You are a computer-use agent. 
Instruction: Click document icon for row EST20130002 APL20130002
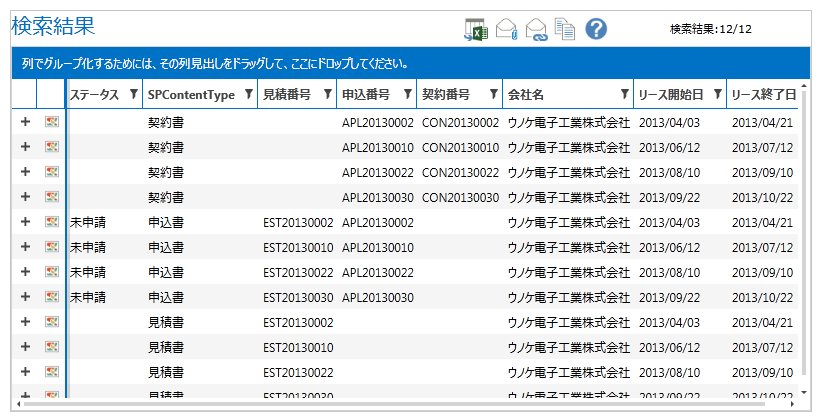click(x=51, y=222)
